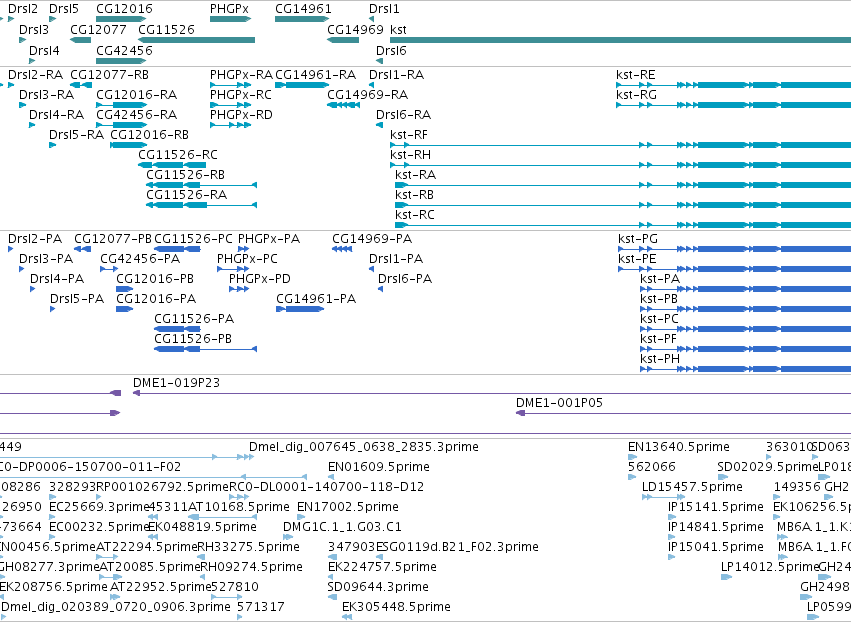Select EST label IP15141.5prime
The image size is (851, 622).
(x=716, y=507)
